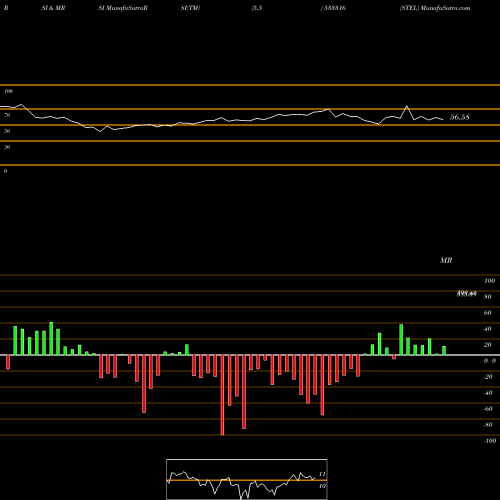Click the RSI value label 56.58
Viewport: 500px width, 500px height.
pos(460,117)
